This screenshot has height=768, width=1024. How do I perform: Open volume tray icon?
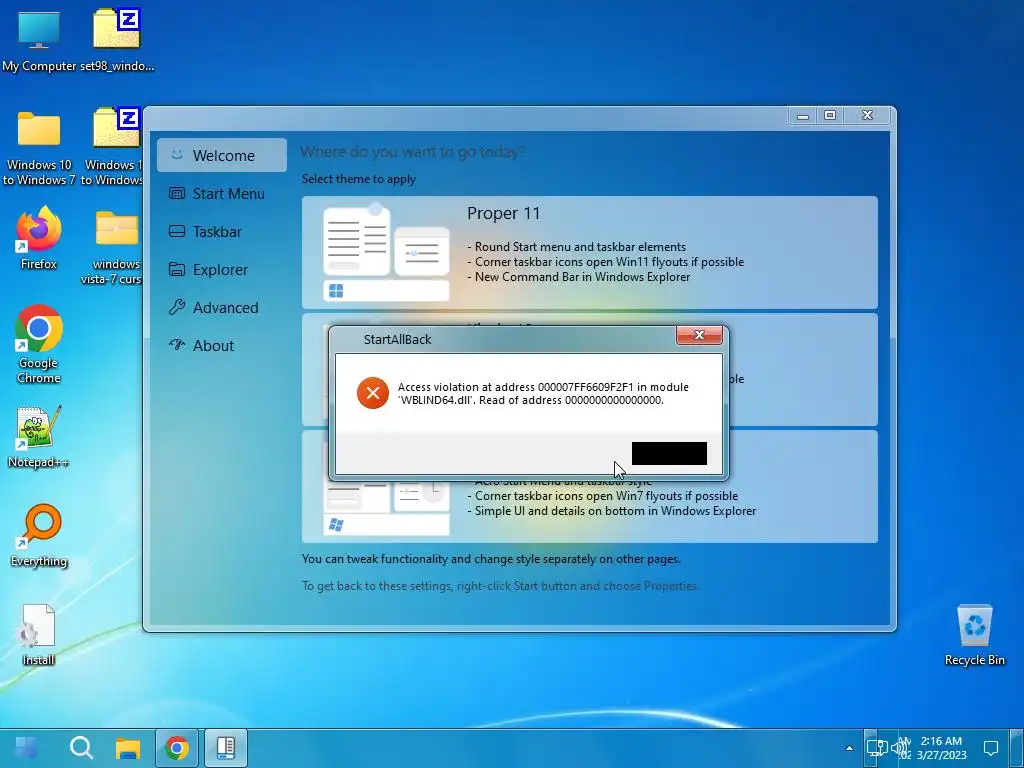pos(899,748)
